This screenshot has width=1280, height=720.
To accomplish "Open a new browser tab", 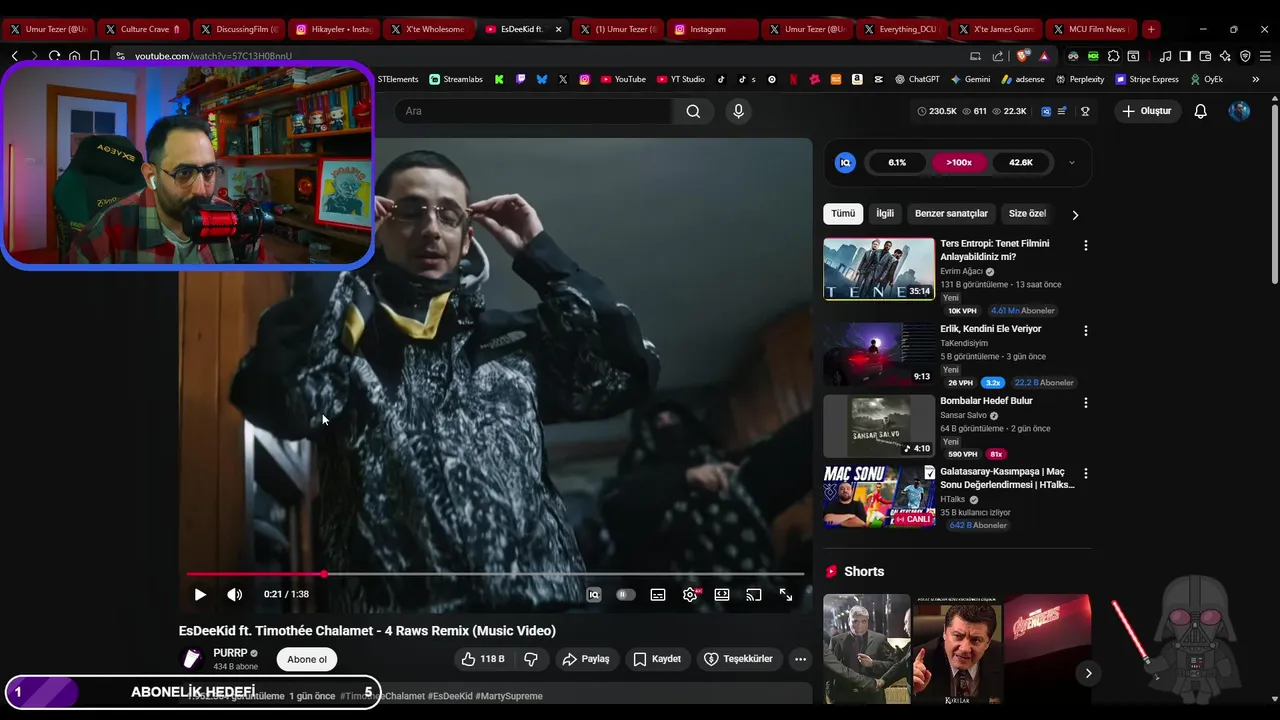I will [1151, 29].
